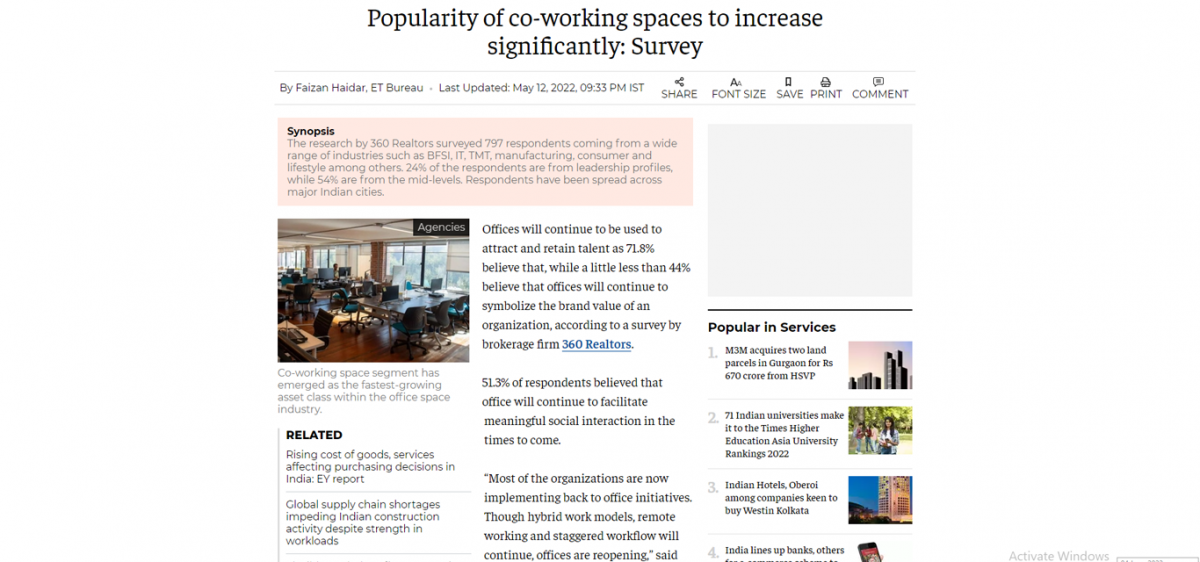Click the Last Updated date text

tap(541, 88)
